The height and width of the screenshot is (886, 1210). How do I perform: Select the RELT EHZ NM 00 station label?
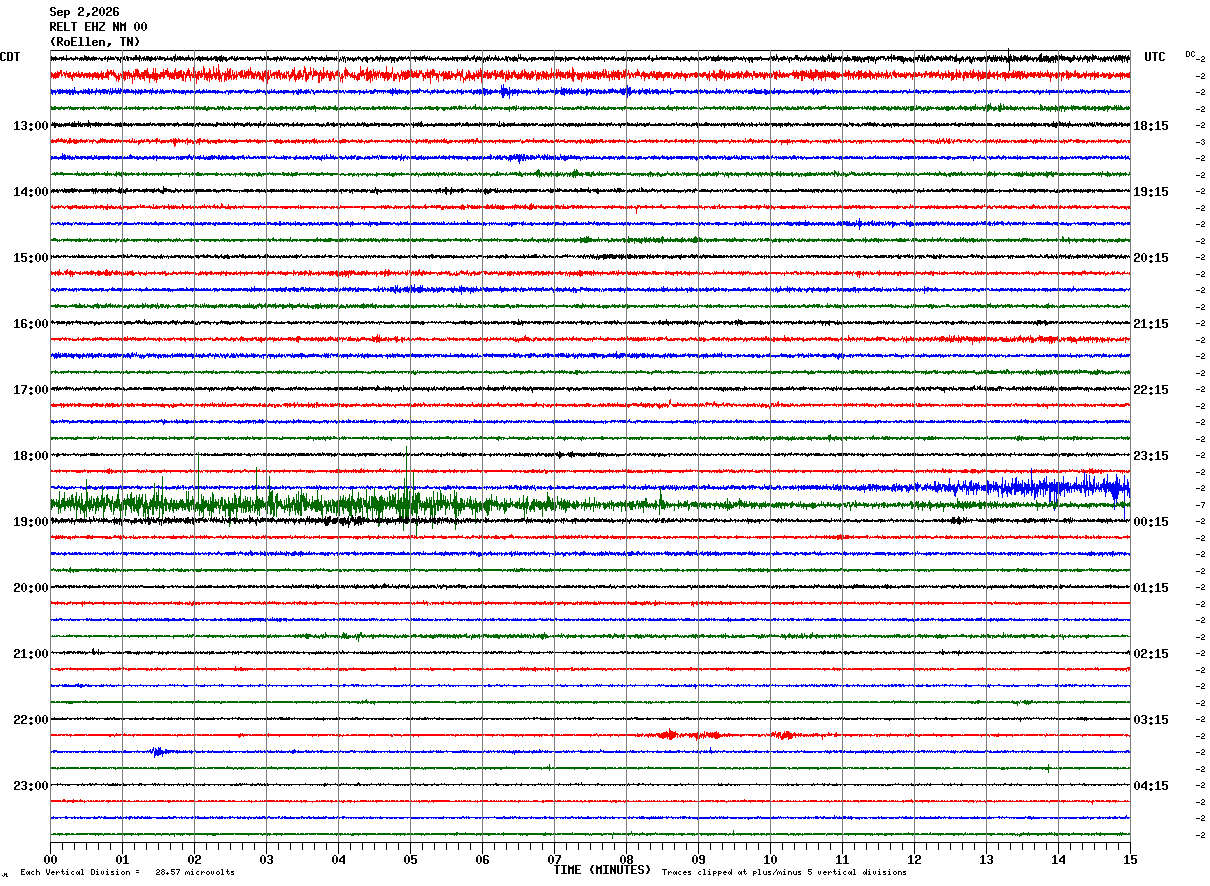(98, 27)
